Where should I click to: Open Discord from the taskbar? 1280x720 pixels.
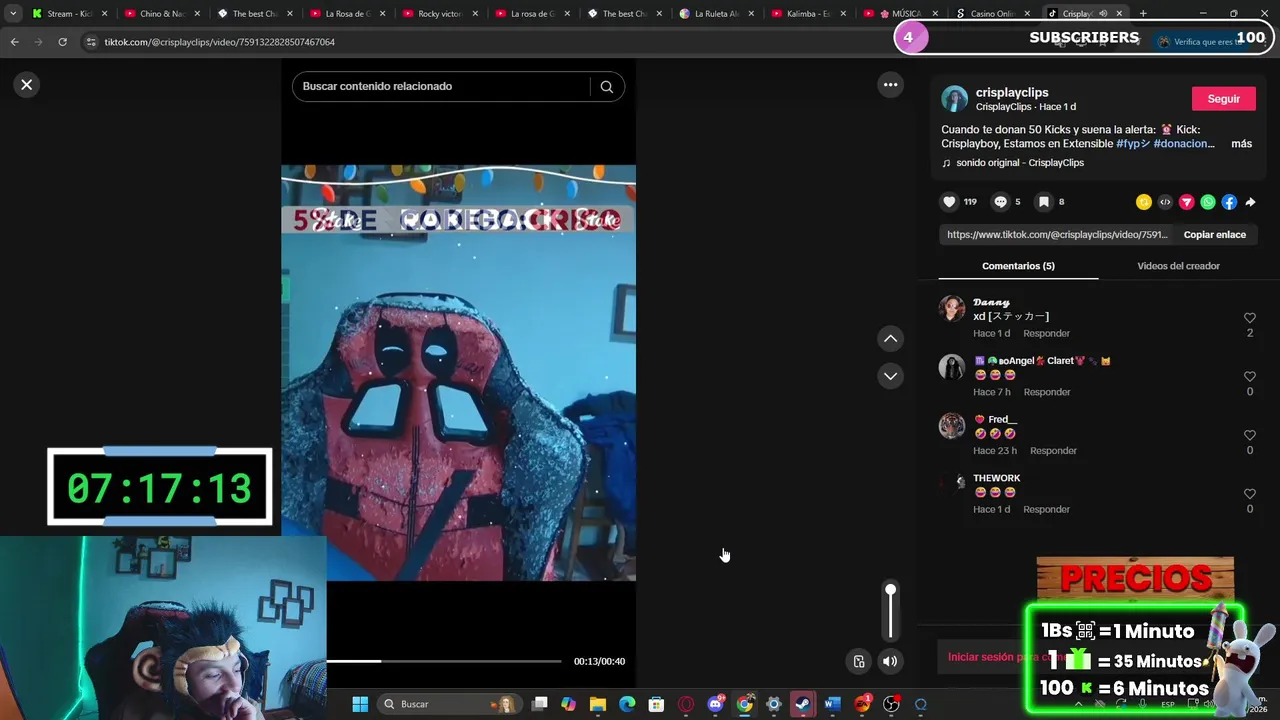[x=715, y=704]
